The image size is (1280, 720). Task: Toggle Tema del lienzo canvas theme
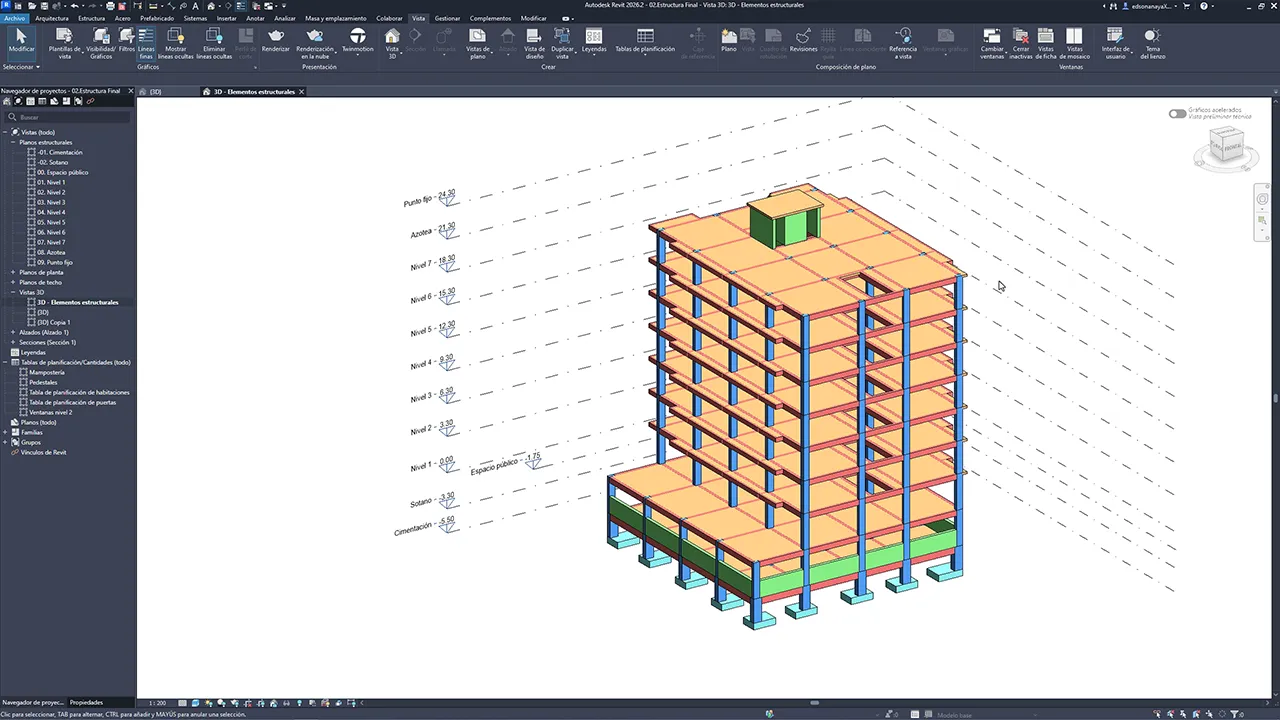point(1152,37)
